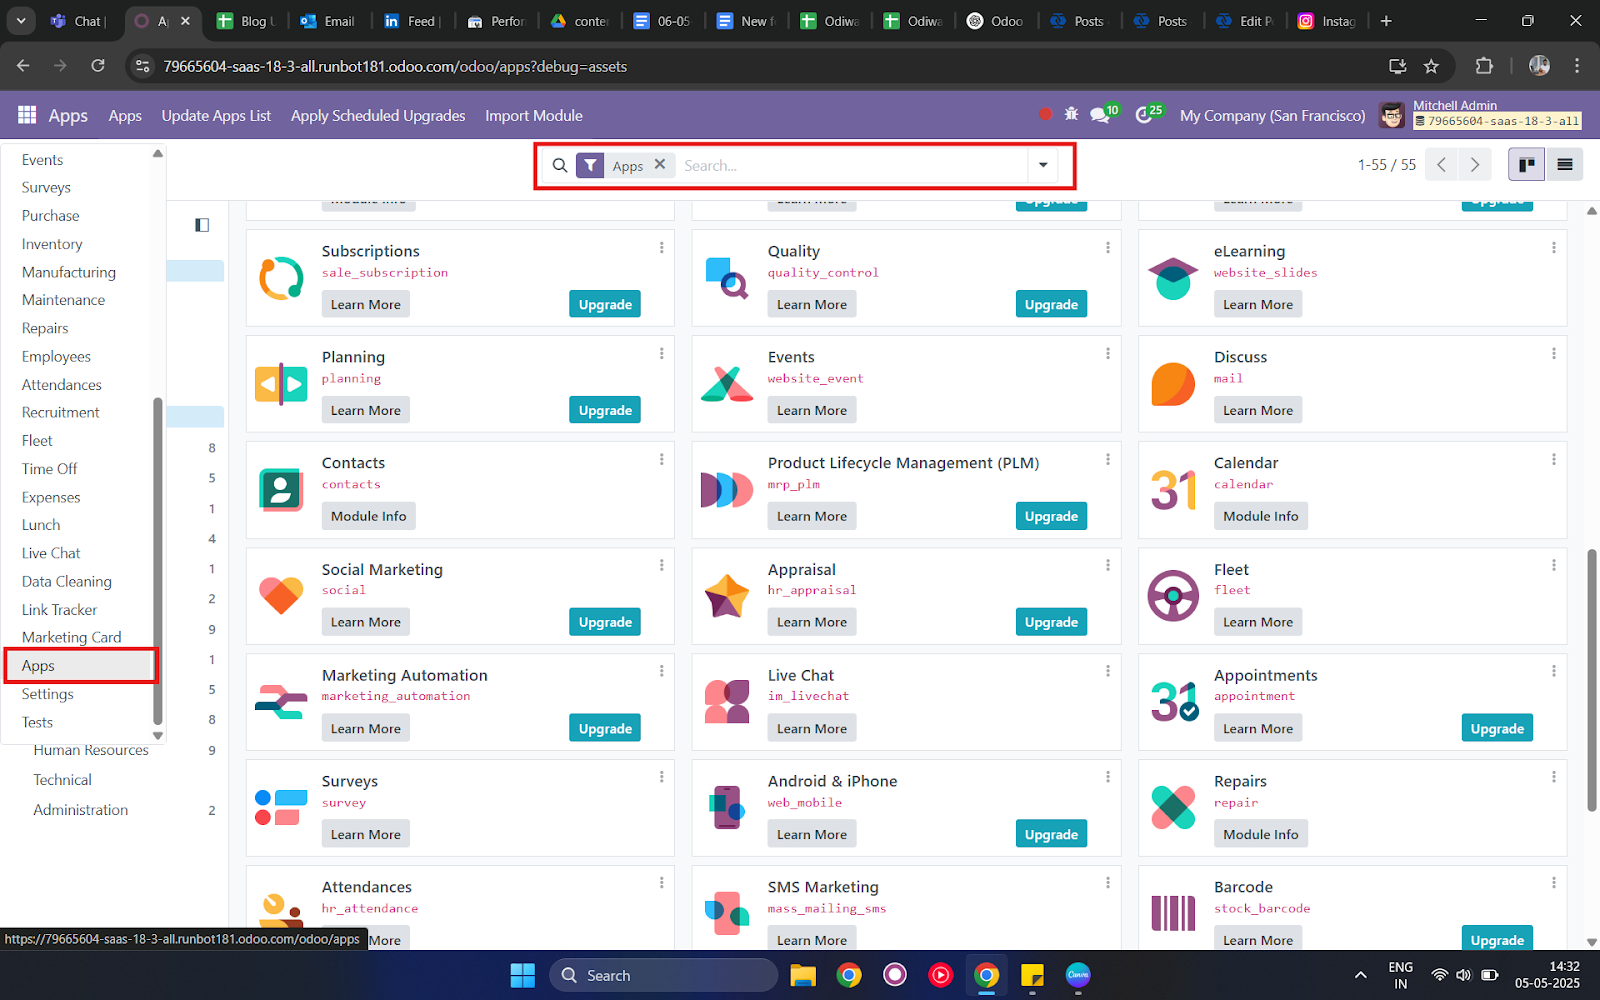Select the Update Apps List menu item

(216, 115)
